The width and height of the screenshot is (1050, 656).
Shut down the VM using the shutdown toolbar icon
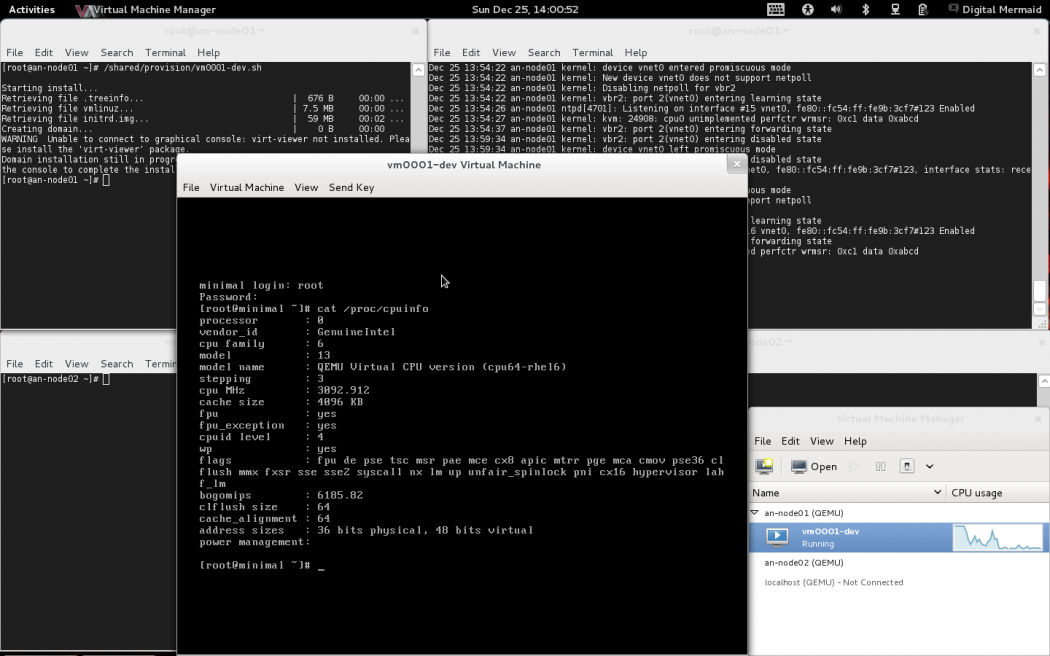pyautogui.click(x=906, y=466)
